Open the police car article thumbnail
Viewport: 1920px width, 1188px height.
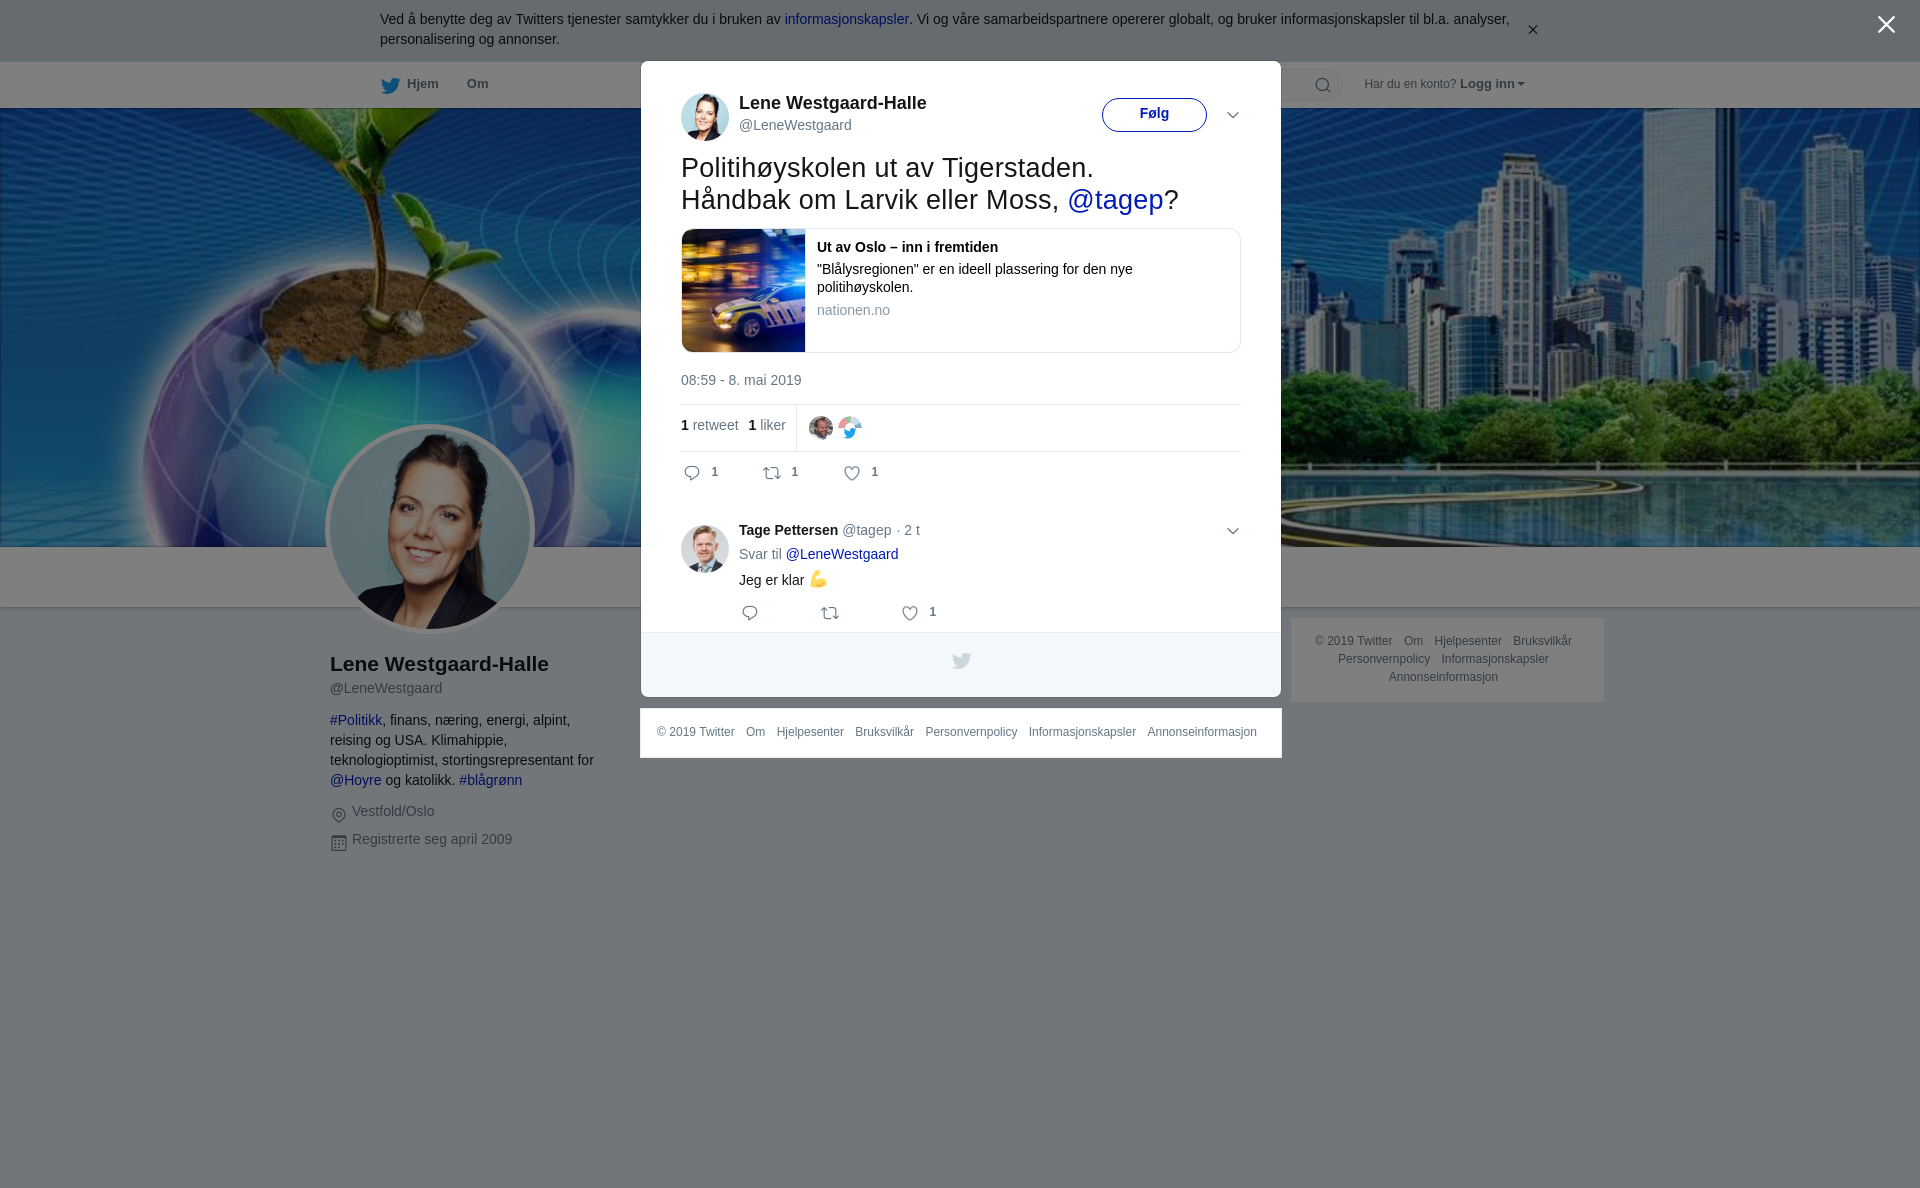click(743, 290)
